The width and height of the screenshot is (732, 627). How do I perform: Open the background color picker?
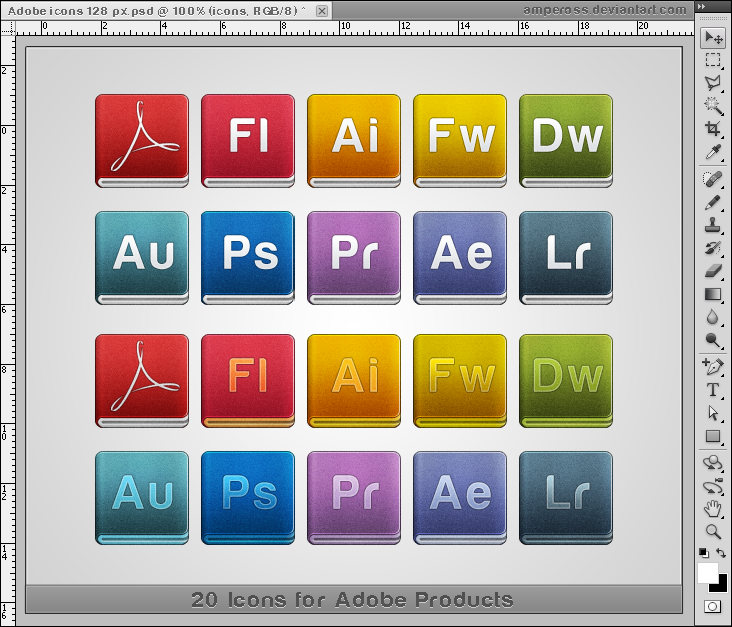click(x=723, y=586)
